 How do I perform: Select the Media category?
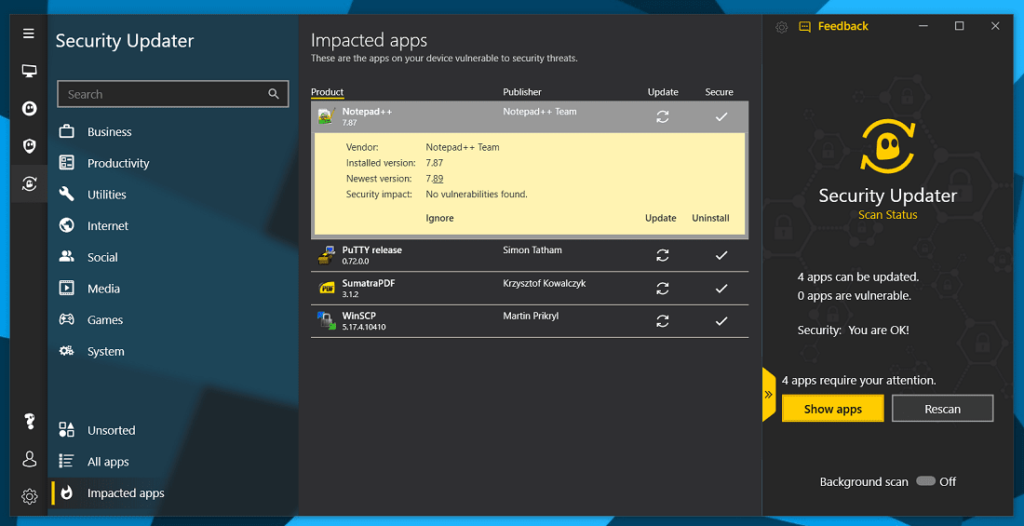click(104, 289)
